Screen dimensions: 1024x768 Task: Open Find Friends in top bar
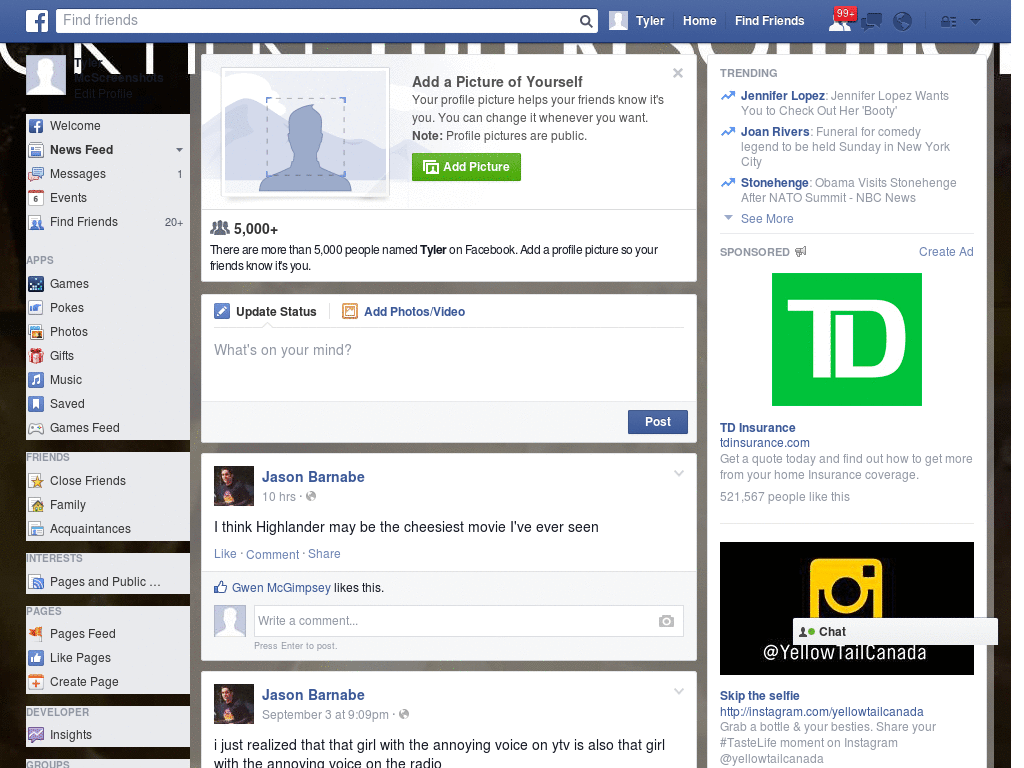click(769, 21)
